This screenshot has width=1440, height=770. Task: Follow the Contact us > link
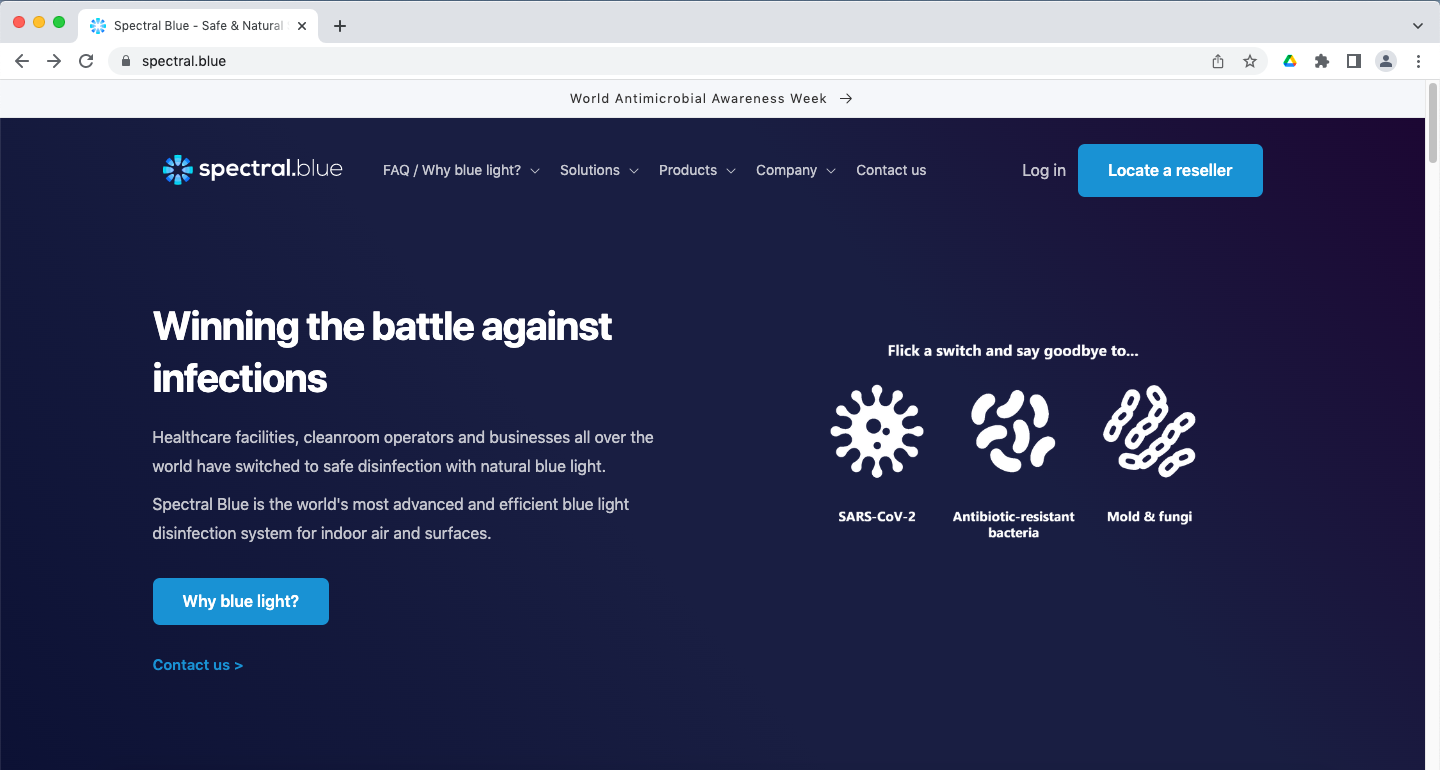(x=198, y=665)
